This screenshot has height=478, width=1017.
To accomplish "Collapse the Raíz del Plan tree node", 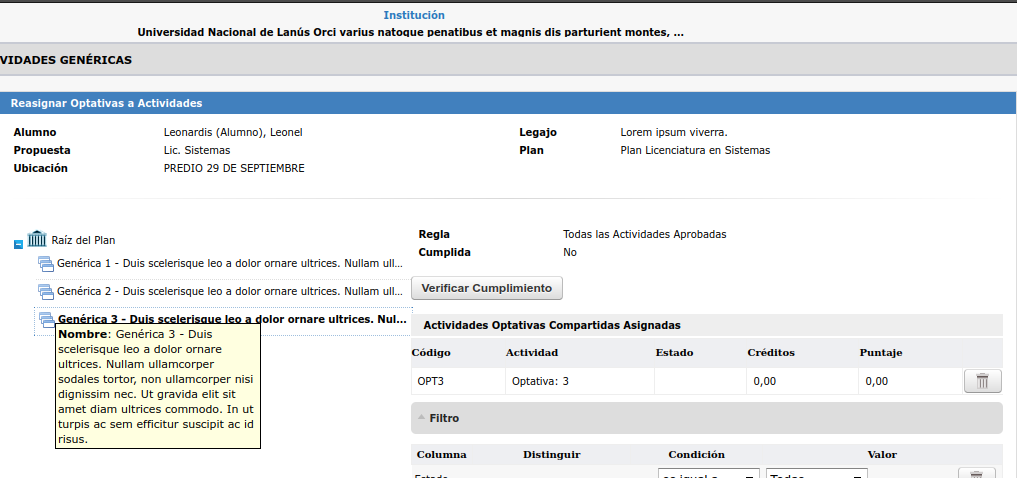I will [19, 244].
